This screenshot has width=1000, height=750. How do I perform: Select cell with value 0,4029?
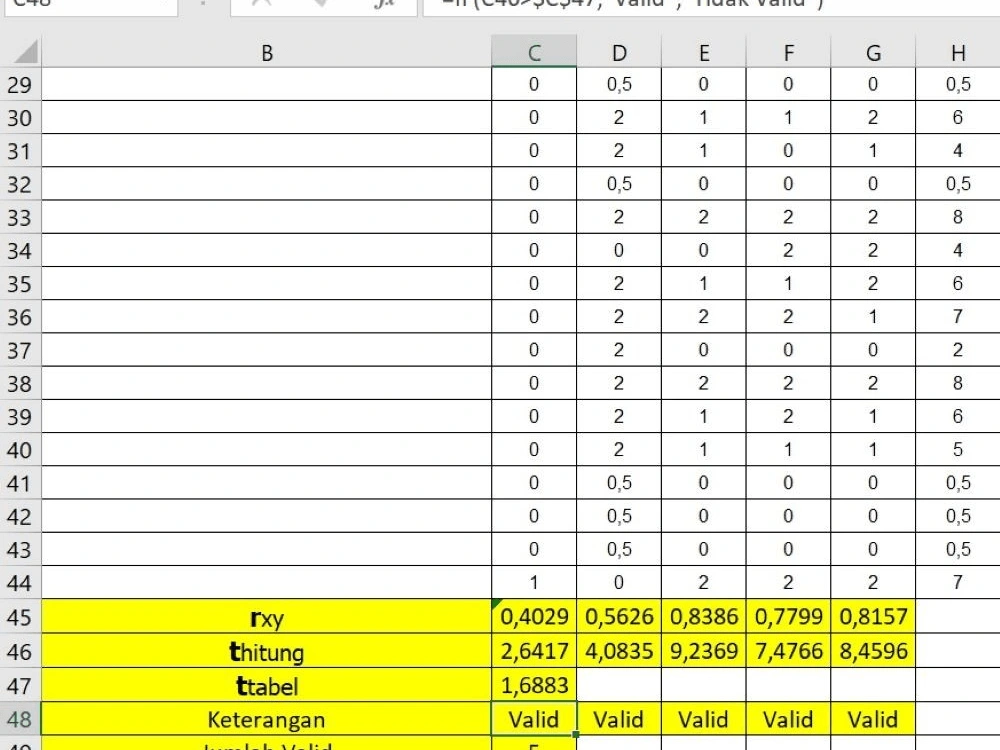pyautogui.click(x=534, y=616)
